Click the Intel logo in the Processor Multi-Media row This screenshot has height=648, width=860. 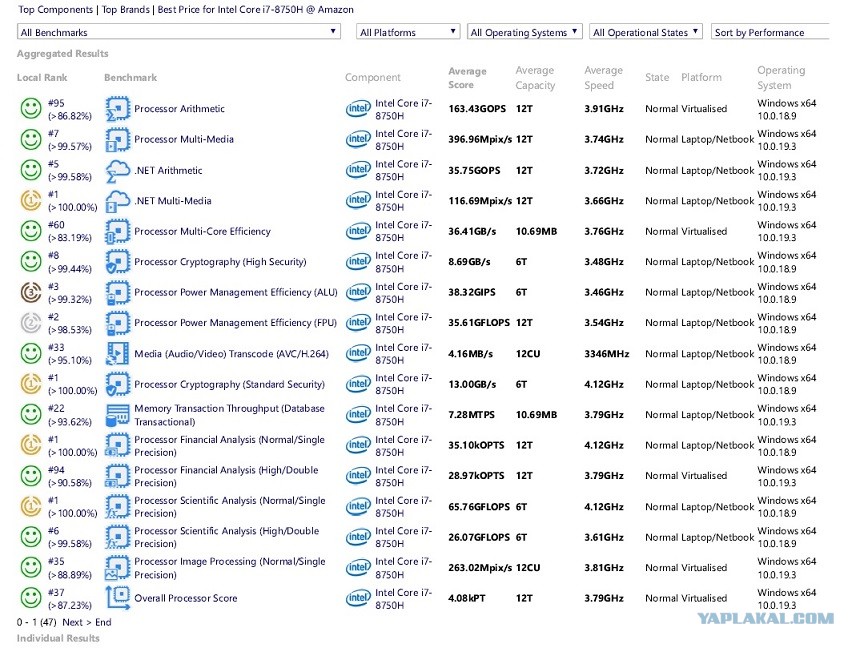tap(358, 139)
